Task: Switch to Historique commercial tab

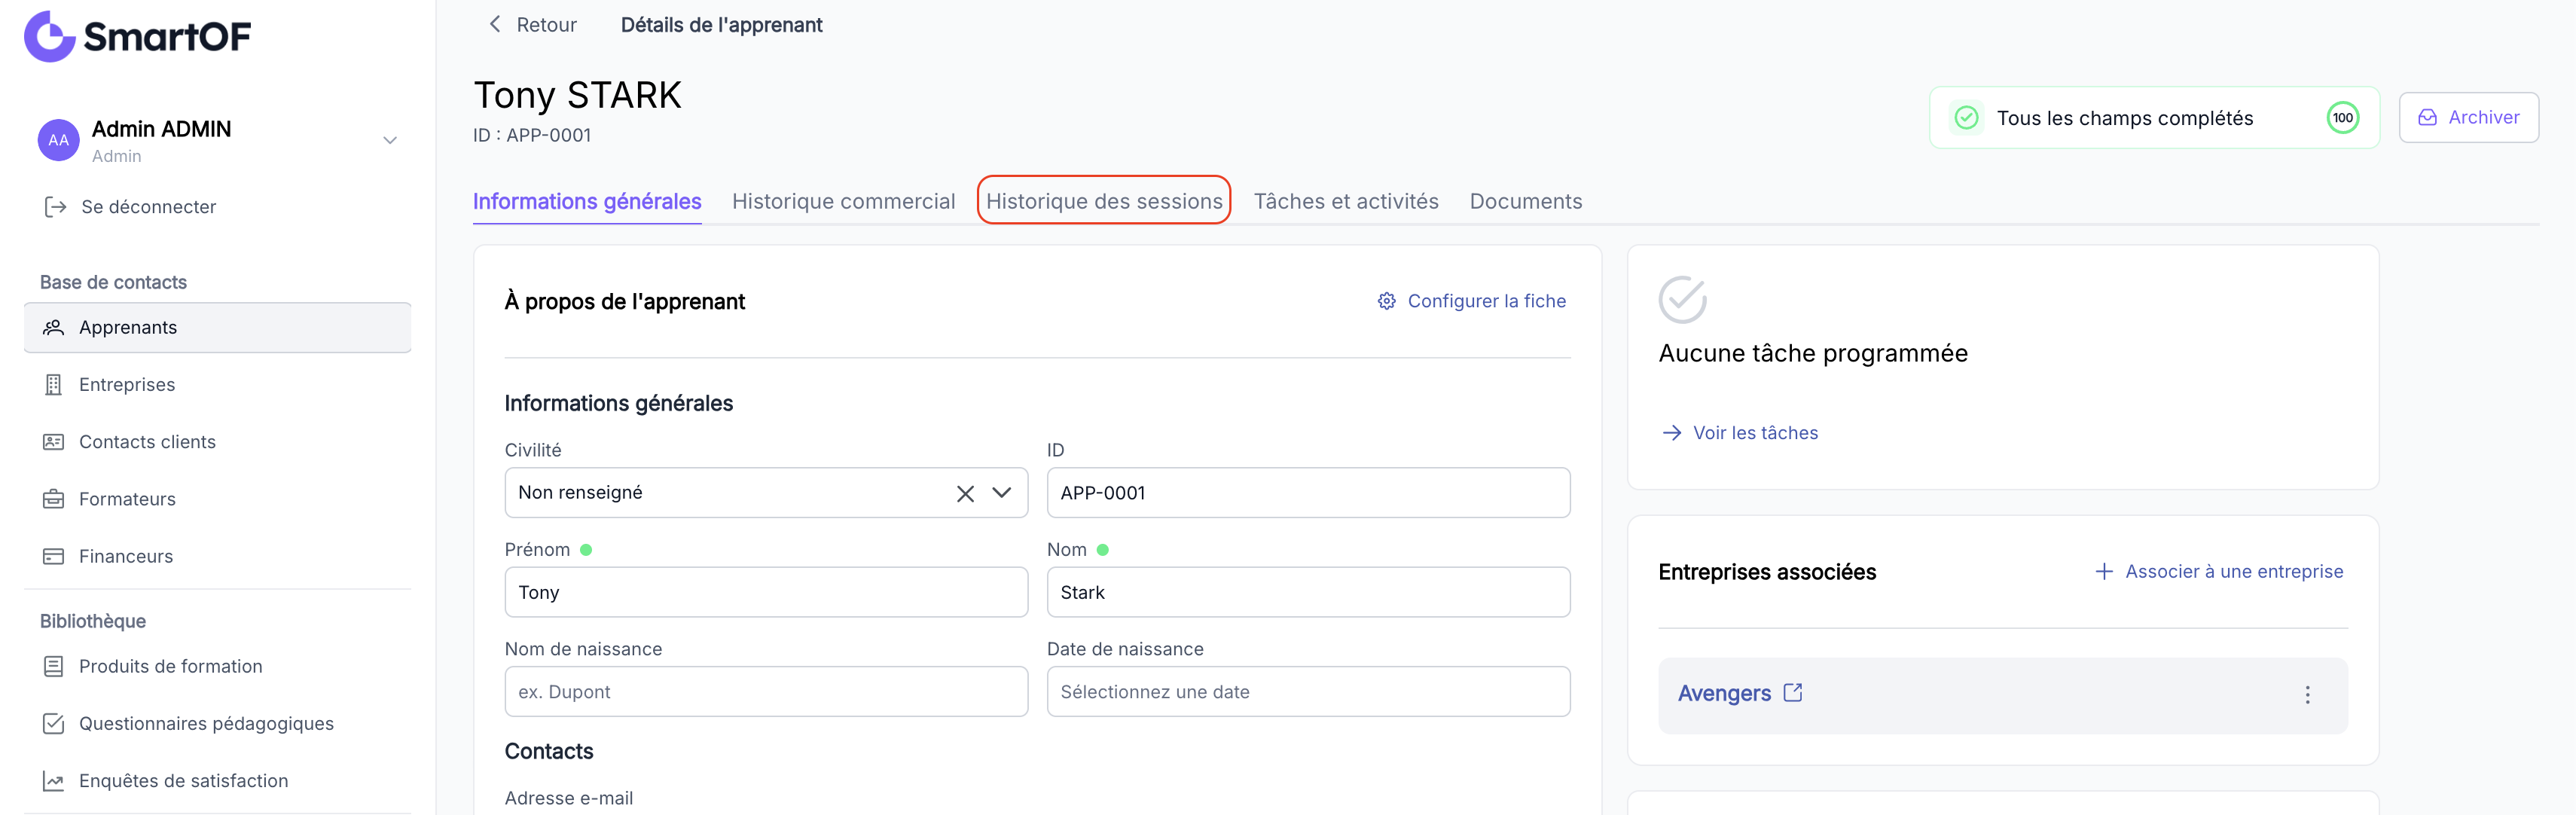Action: tap(843, 201)
